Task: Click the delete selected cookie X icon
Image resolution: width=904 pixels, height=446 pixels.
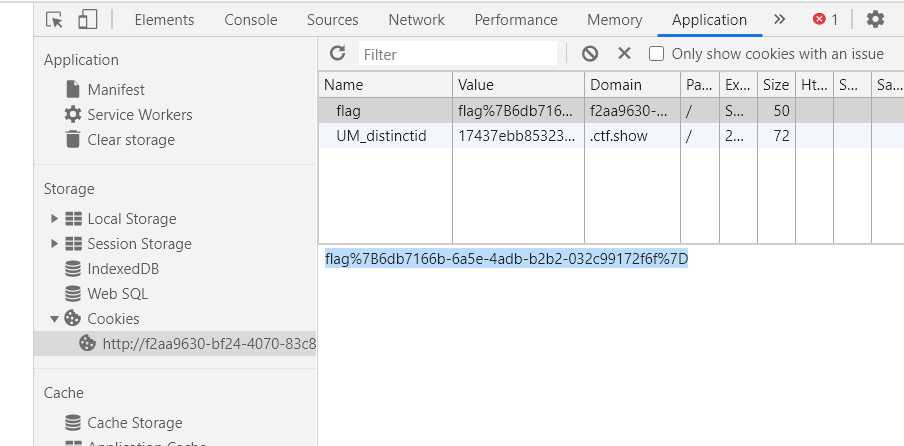Action: pos(624,54)
